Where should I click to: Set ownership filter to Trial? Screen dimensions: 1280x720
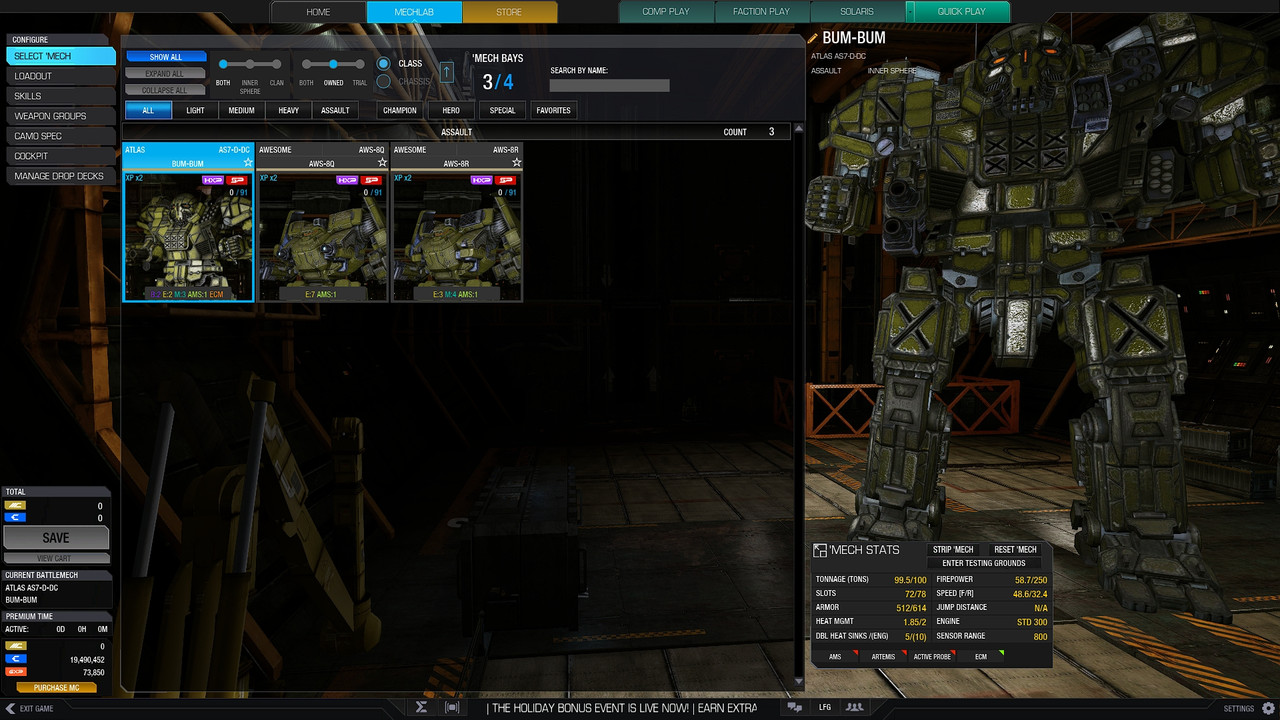coord(360,64)
